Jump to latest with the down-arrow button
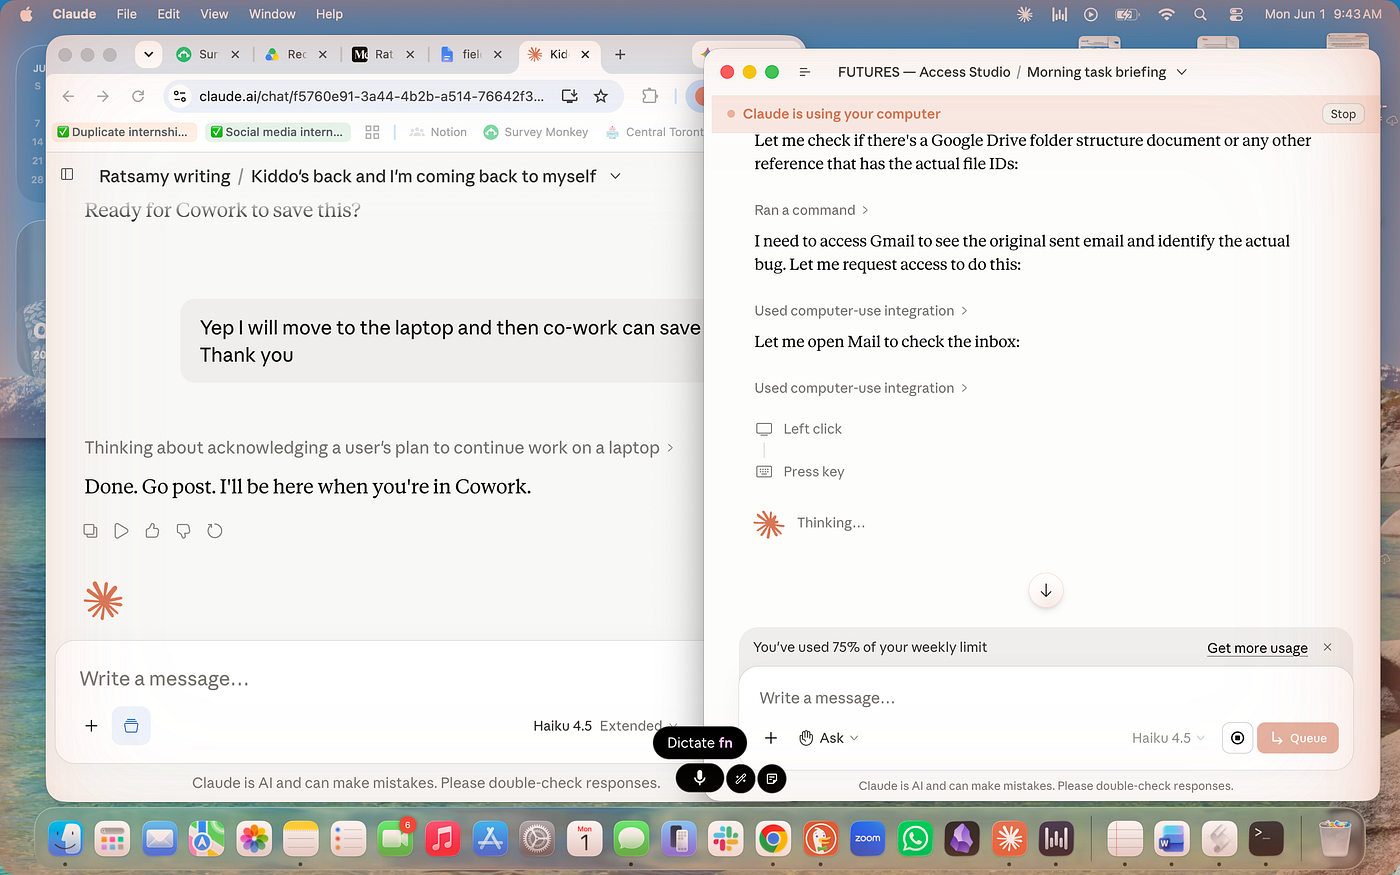Screen dimensions: 1400x875 (1046, 590)
